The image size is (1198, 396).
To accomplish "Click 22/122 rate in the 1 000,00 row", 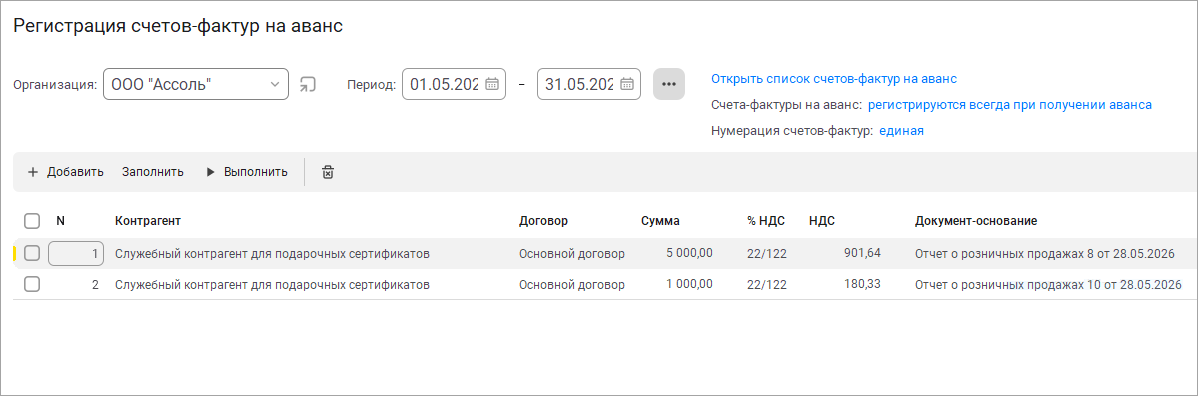I will click(767, 285).
